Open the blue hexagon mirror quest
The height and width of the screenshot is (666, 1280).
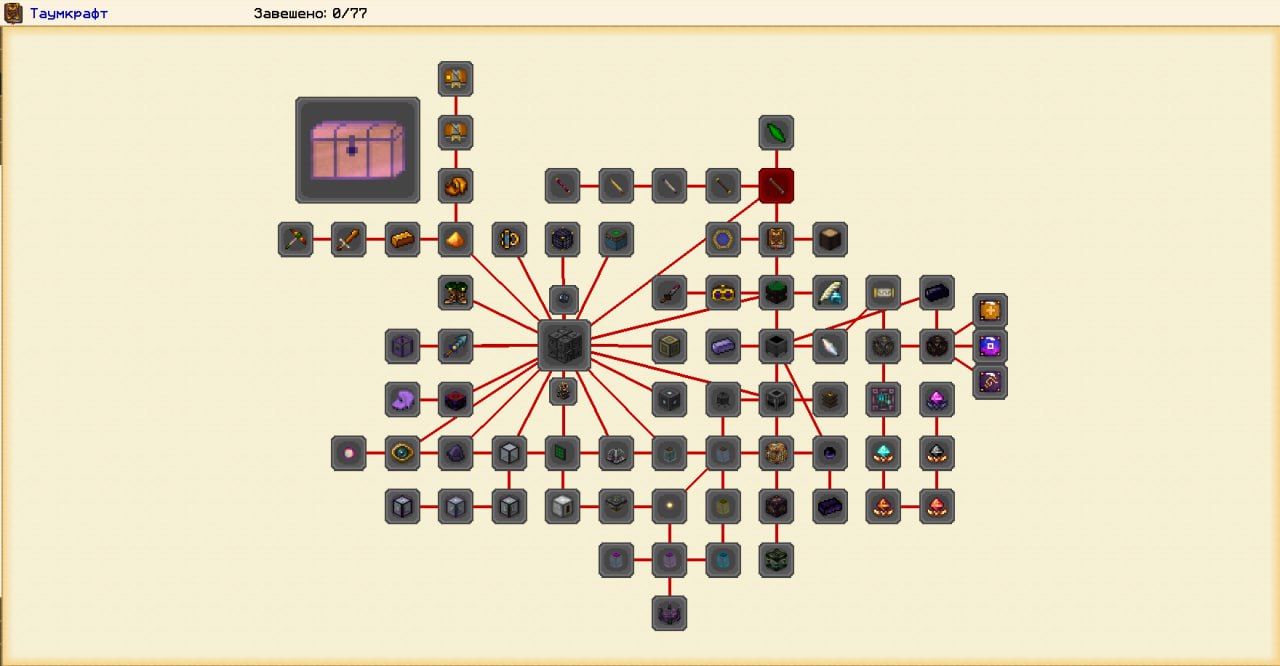click(x=990, y=346)
